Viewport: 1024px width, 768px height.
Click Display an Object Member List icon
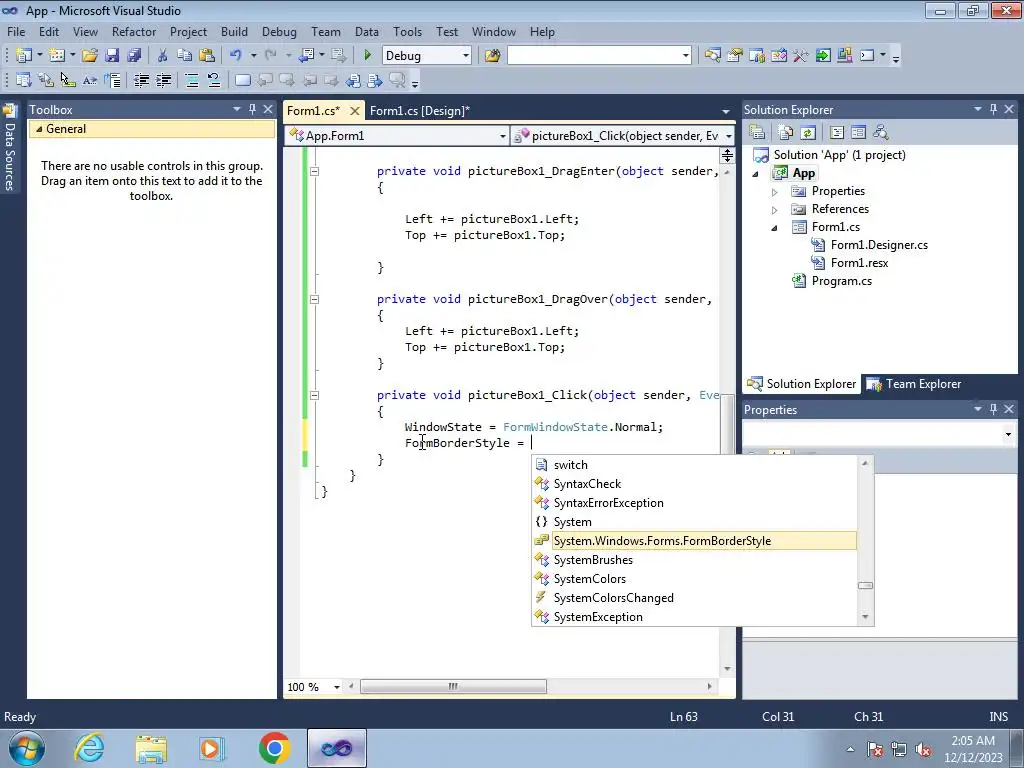click(x=24, y=80)
